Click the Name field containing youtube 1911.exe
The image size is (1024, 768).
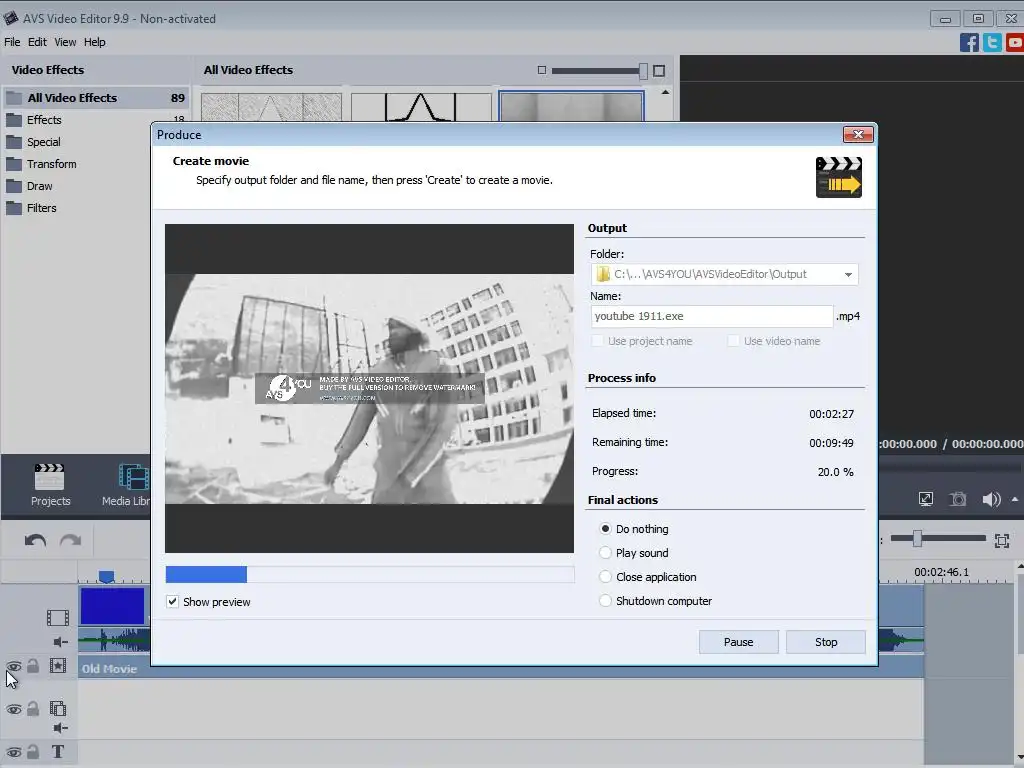(712, 316)
